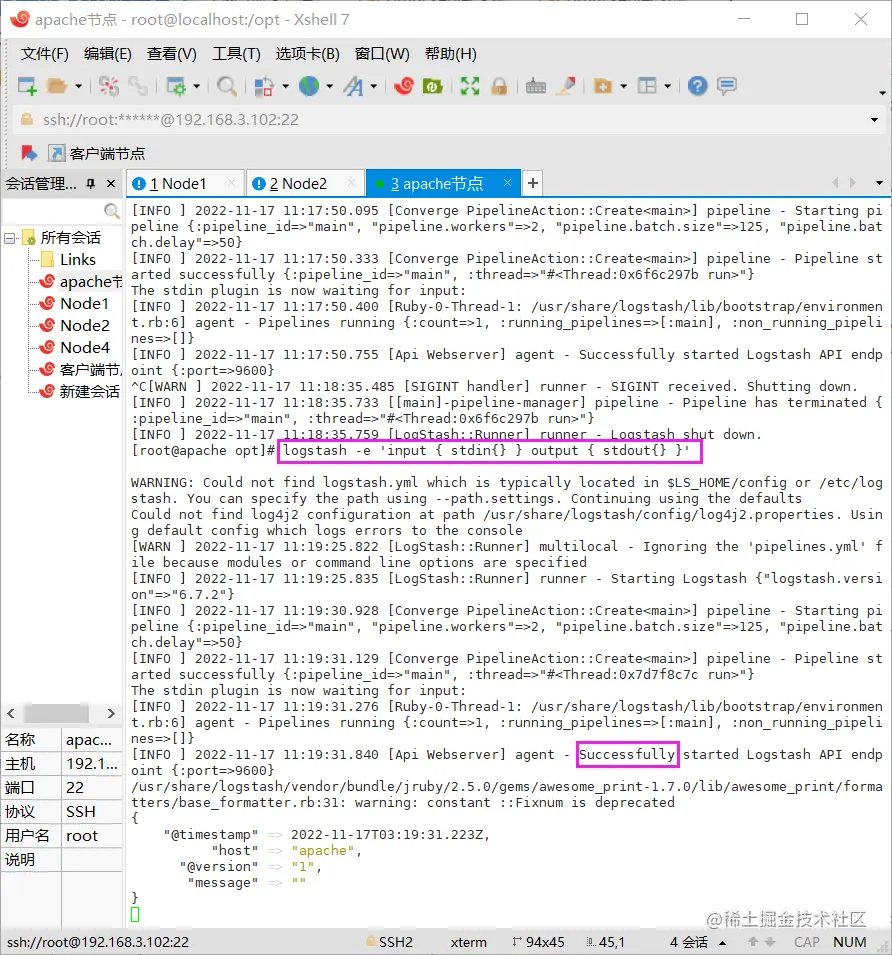892x955 pixels.
Task: Open the 工具(T) menu
Action: 236,54
